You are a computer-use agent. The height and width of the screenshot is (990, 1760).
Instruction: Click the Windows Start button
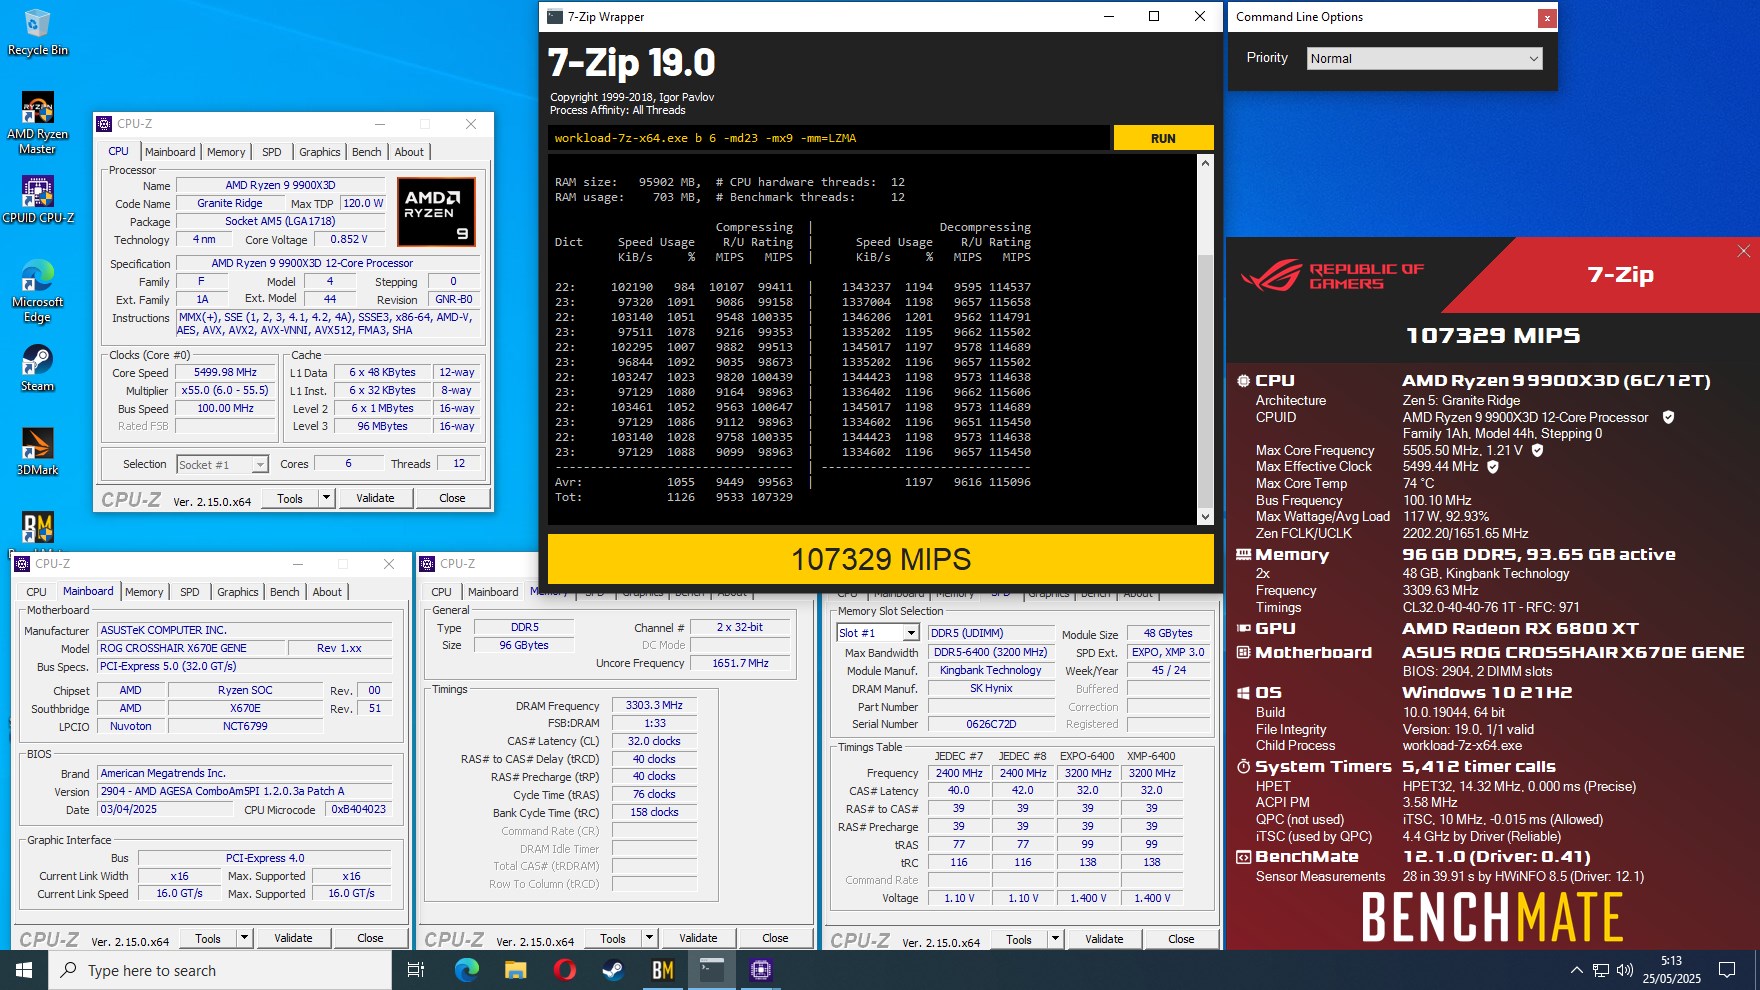point(24,970)
